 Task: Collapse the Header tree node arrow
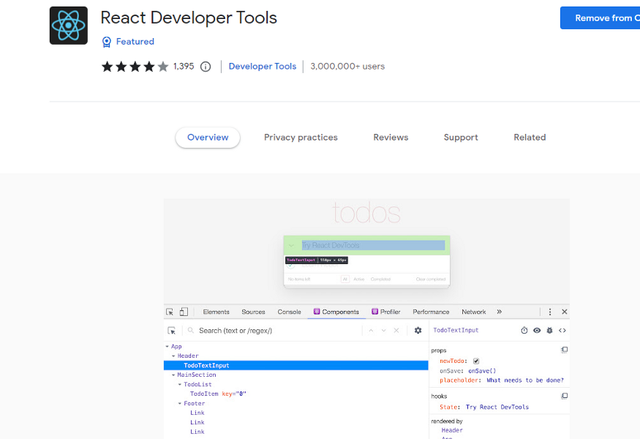(173, 356)
